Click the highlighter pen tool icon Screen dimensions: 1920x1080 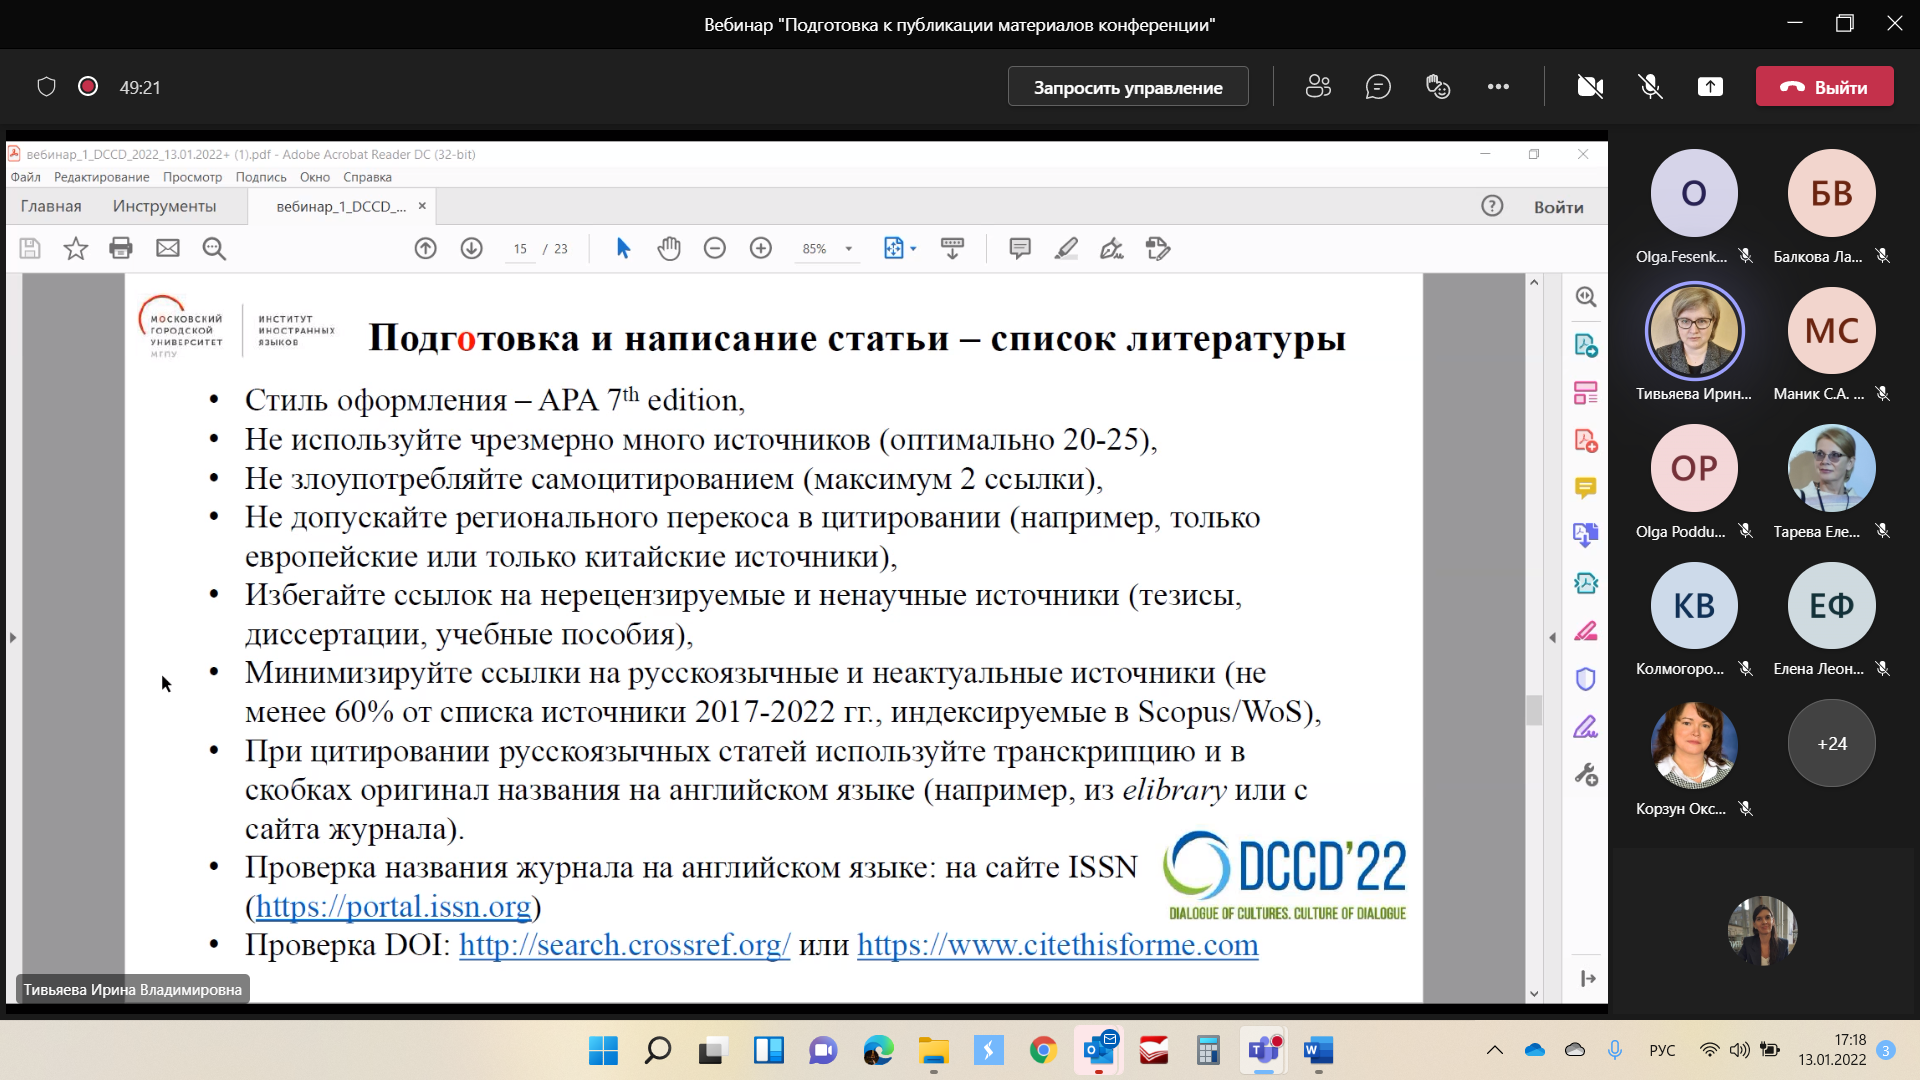point(1066,248)
